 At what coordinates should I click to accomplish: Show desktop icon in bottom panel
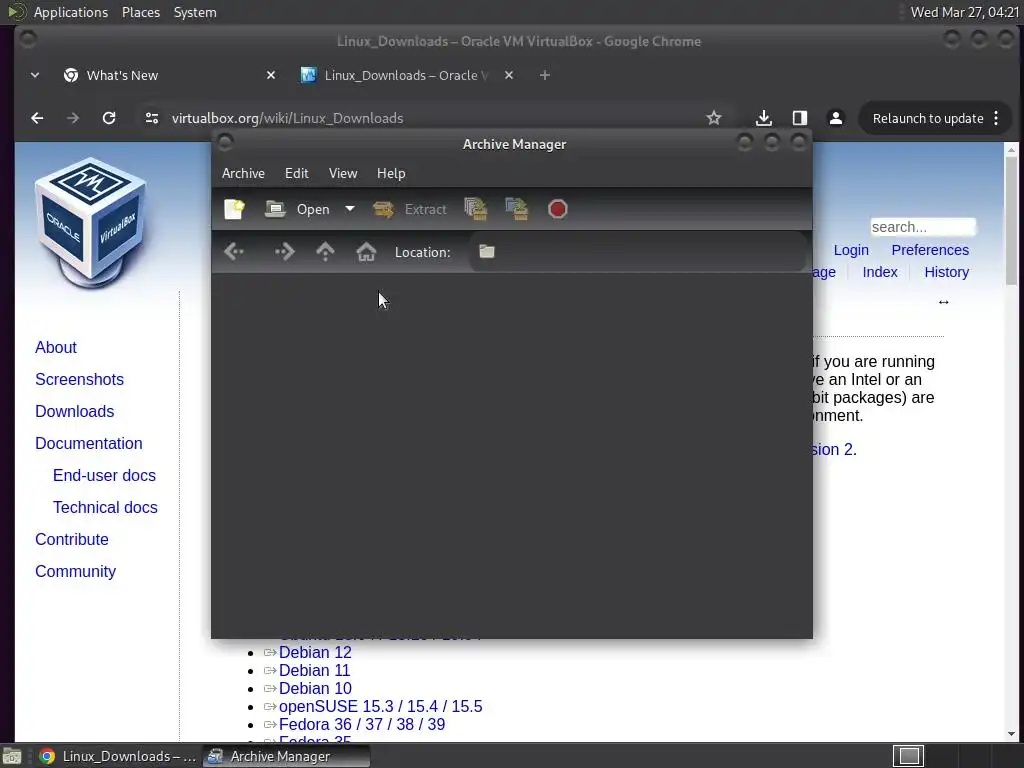(12, 757)
